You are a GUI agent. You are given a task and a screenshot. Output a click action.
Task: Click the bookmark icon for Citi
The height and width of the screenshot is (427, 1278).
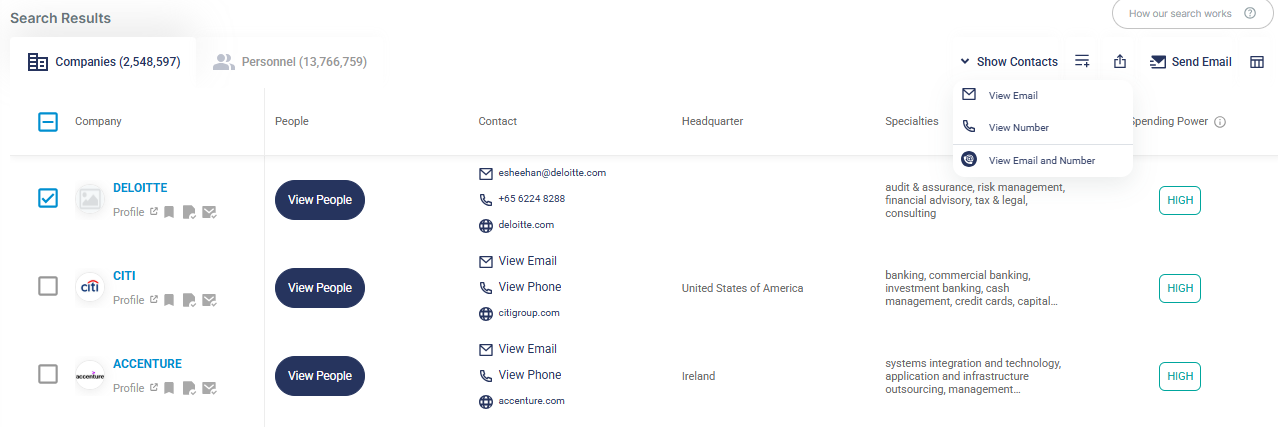pyautogui.click(x=170, y=300)
